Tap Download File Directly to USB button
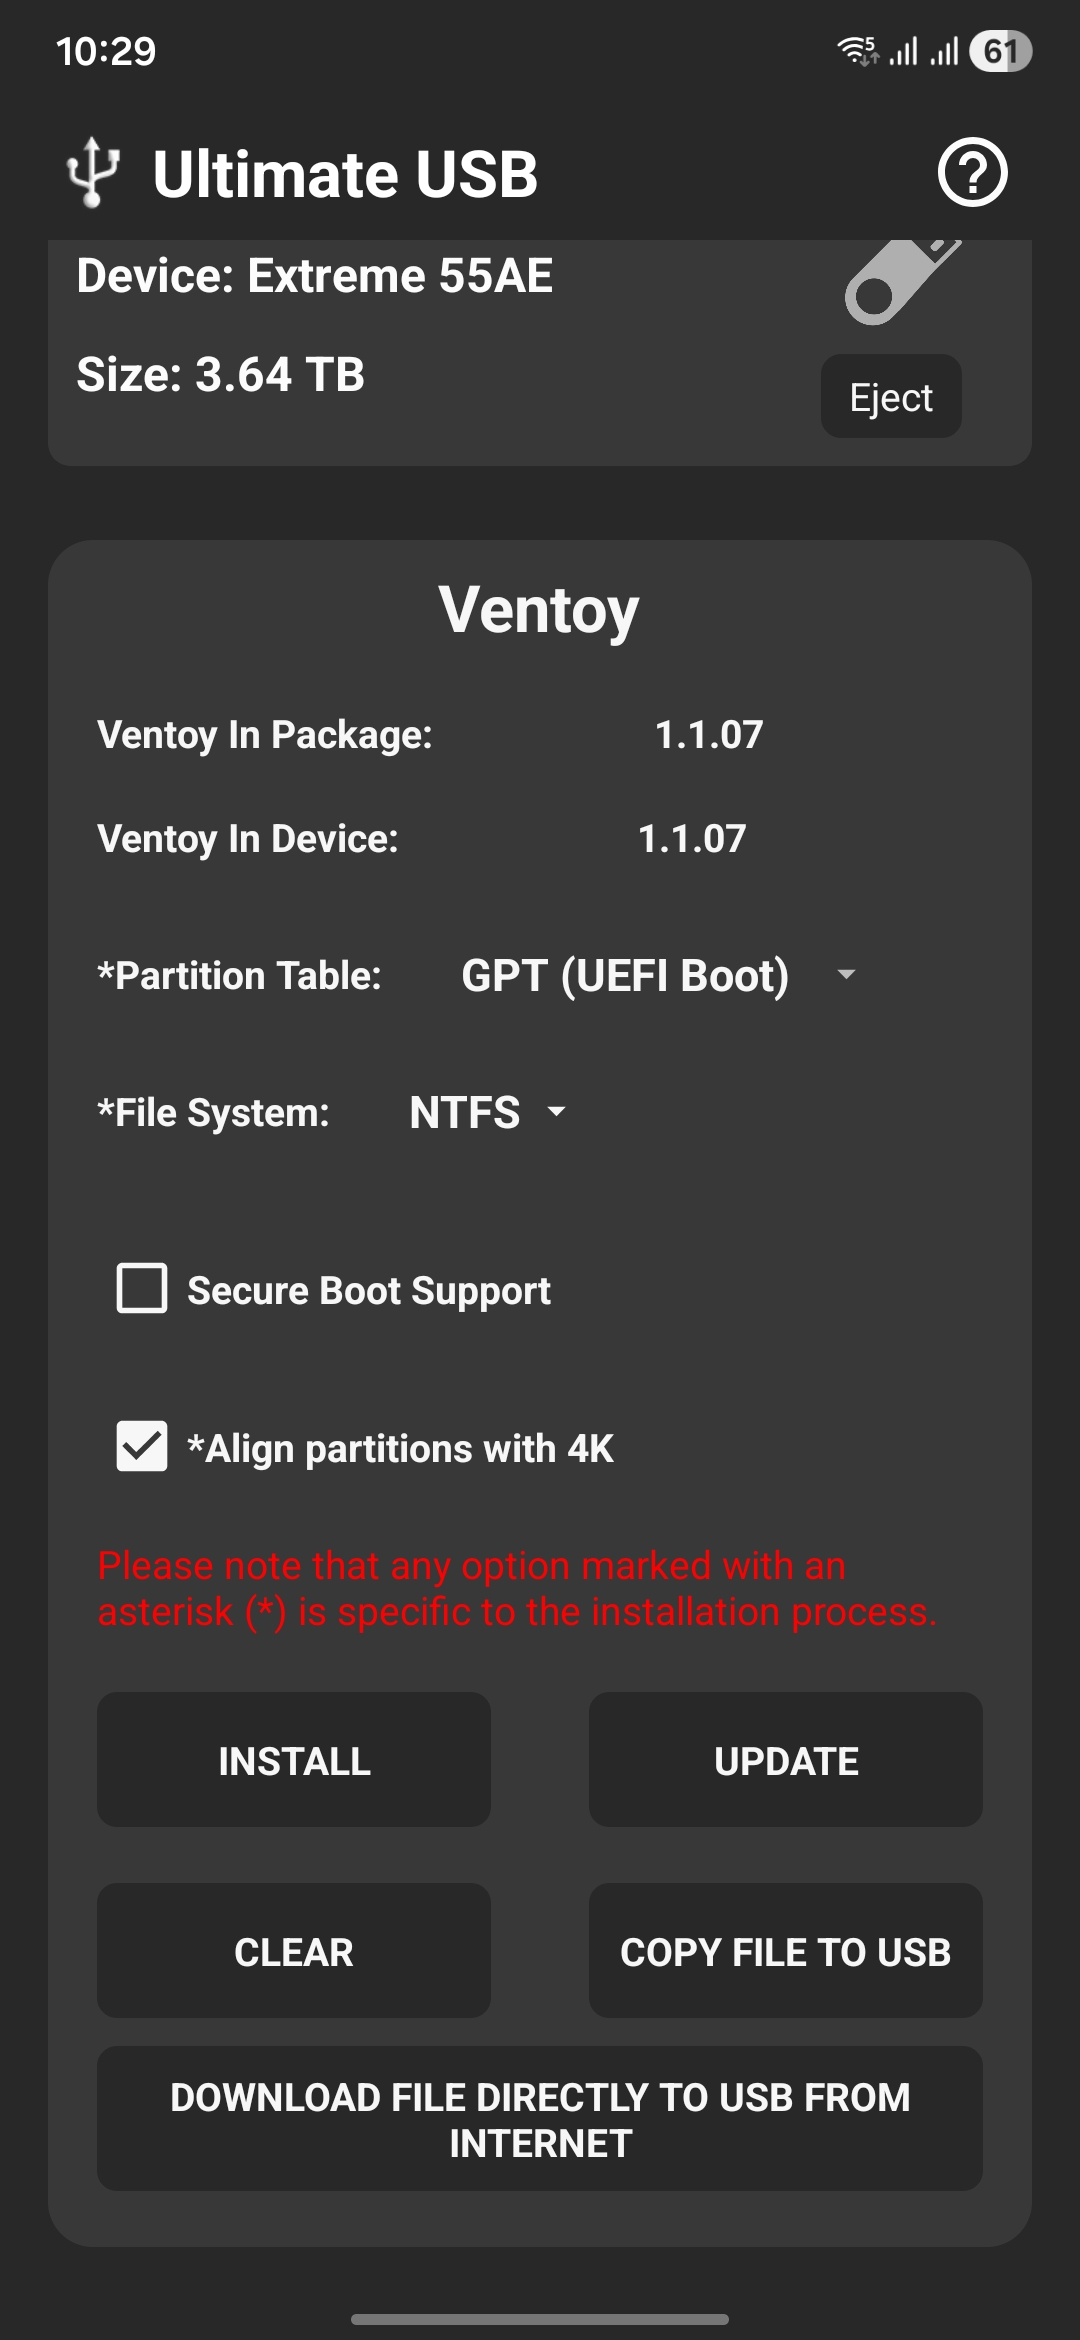Image resolution: width=1080 pixels, height=2340 pixels. pyautogui.click(x=540, y=2119)
